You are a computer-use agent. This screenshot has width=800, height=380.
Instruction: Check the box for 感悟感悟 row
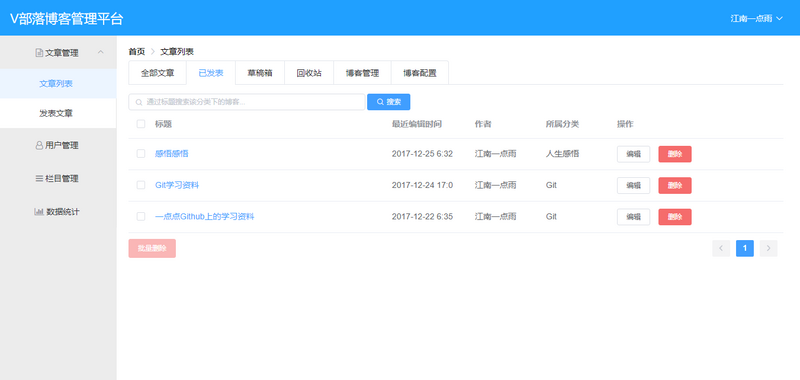141,154
